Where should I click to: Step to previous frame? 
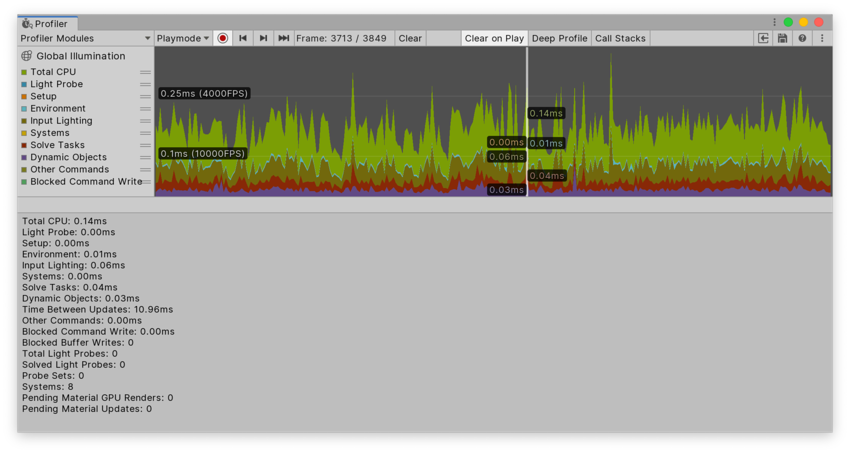coord(243,38)
